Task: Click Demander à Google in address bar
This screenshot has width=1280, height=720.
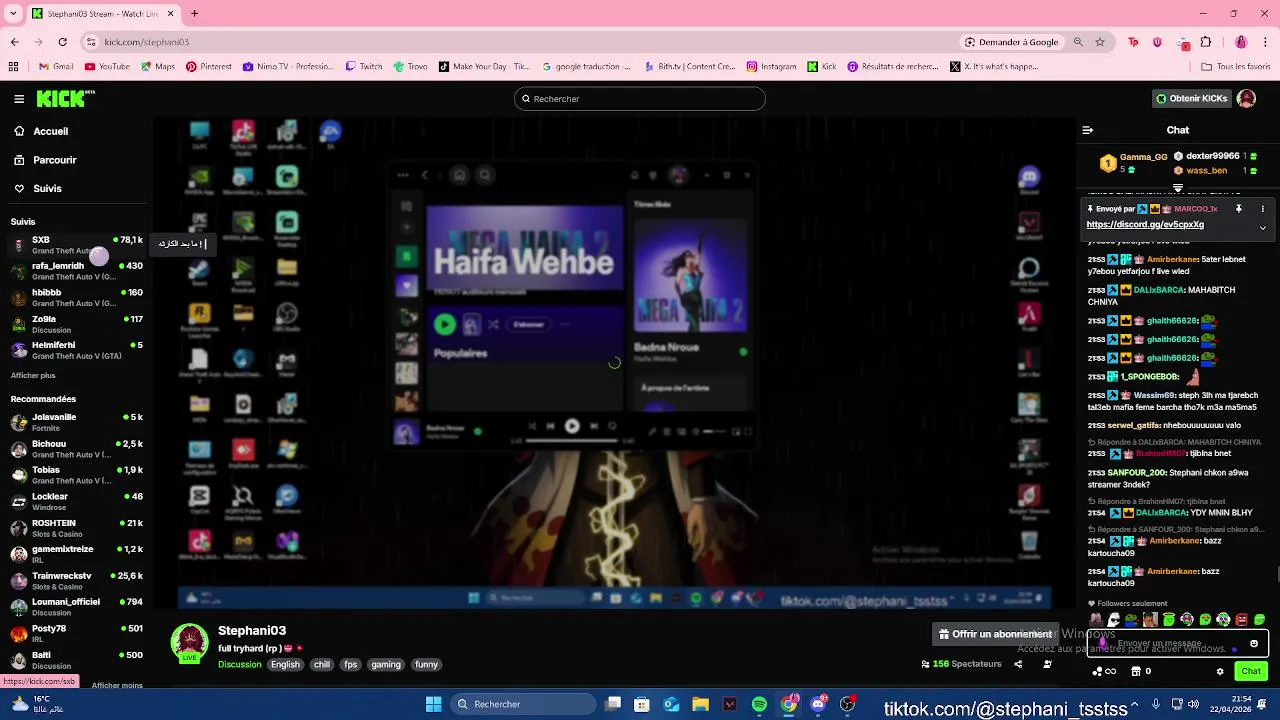Action: (1011, 42)
